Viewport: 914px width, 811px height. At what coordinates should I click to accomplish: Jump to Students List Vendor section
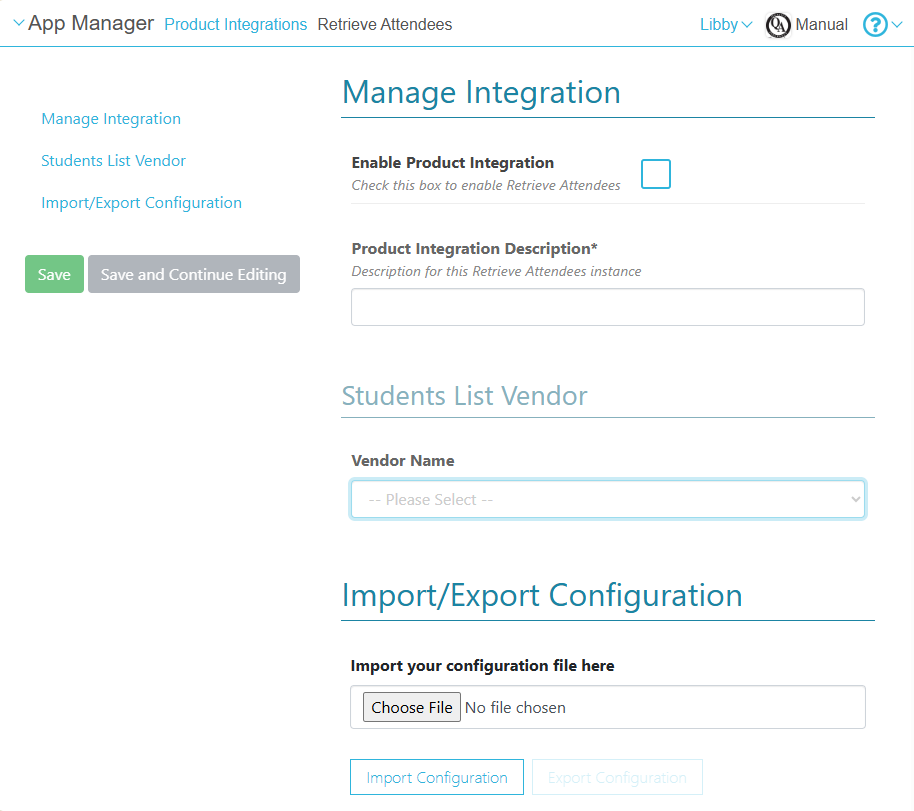click(x=113, y=161)
